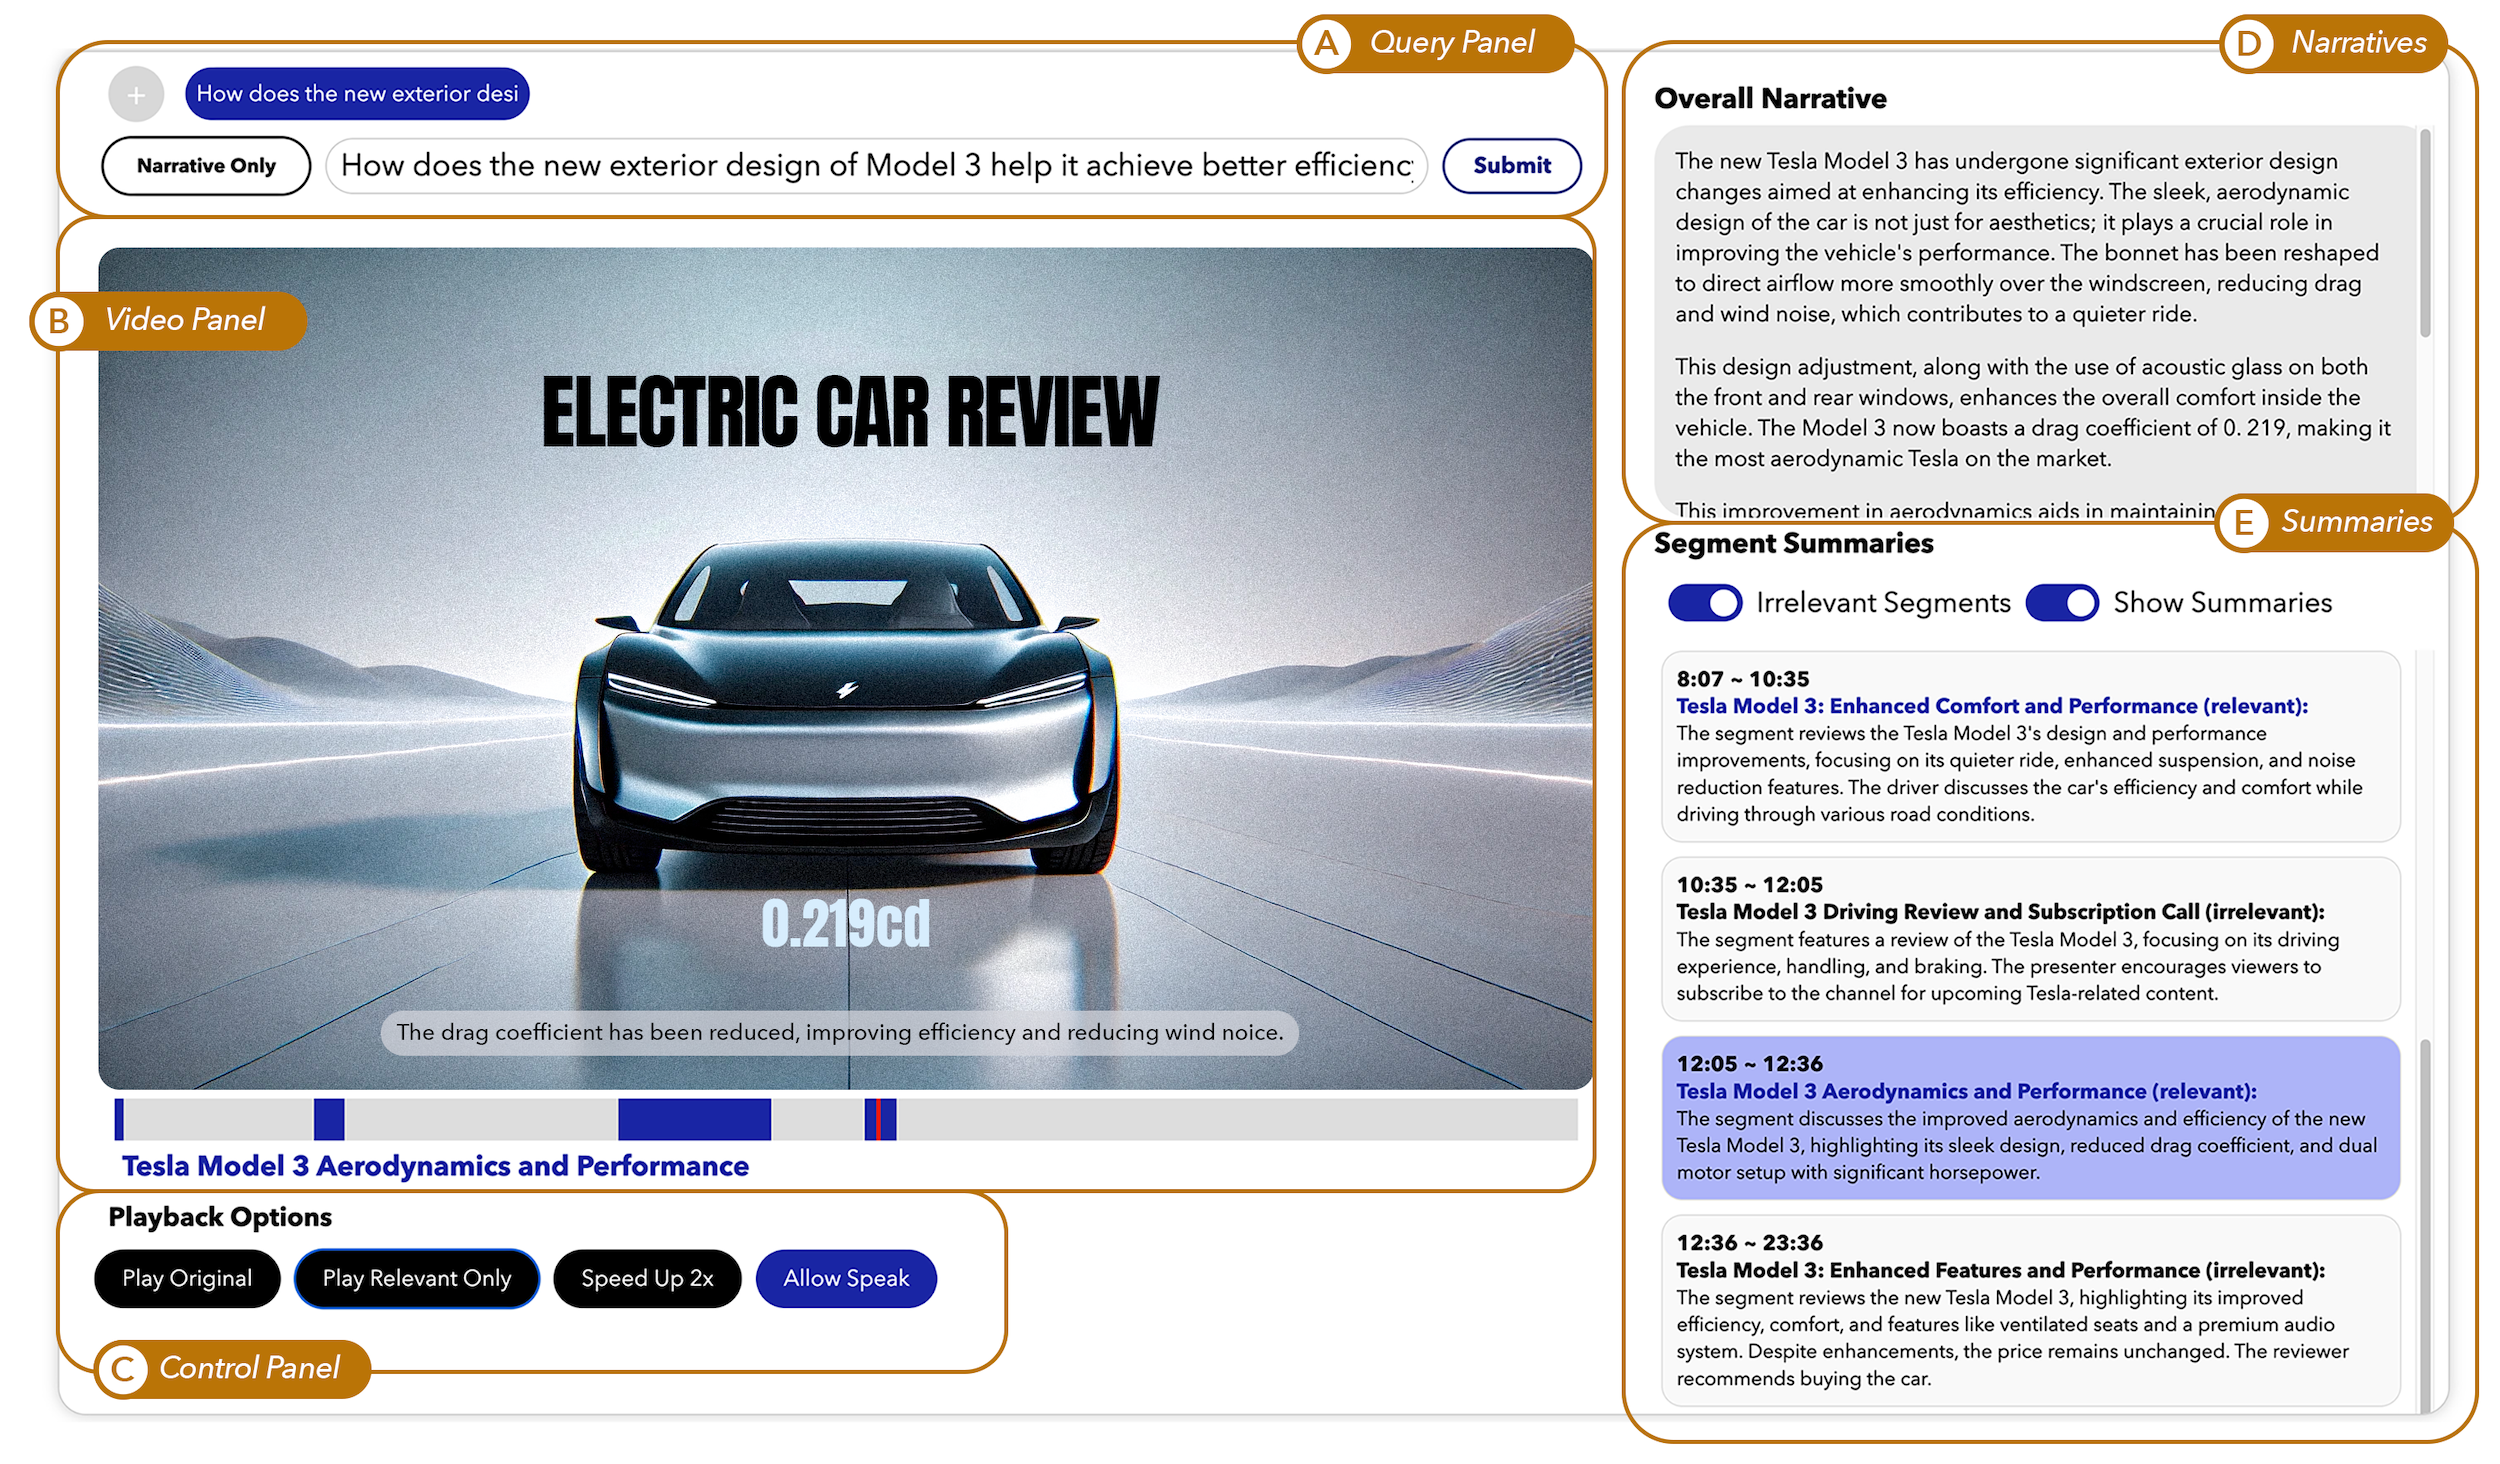This screenshot has width=2500, height=1464.
Task: Jump to the widest blue timeline segment
Action: pyautogui.click(x=694, y=1119)
